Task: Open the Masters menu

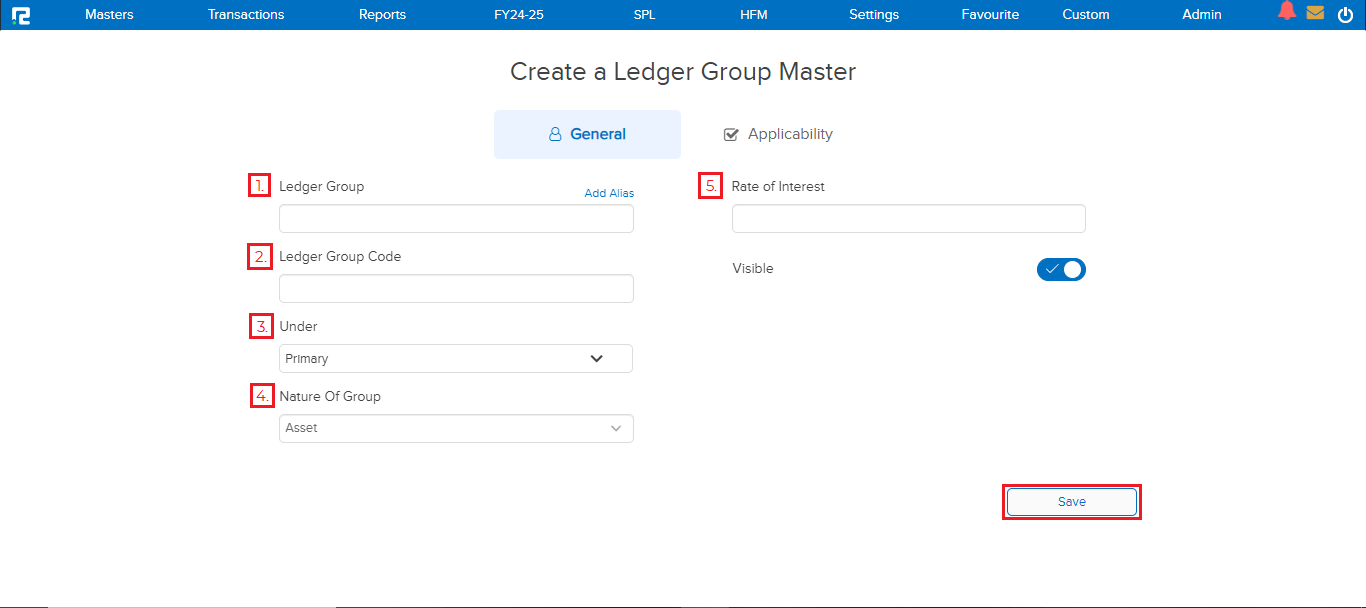Action: [x=109, y=14]
